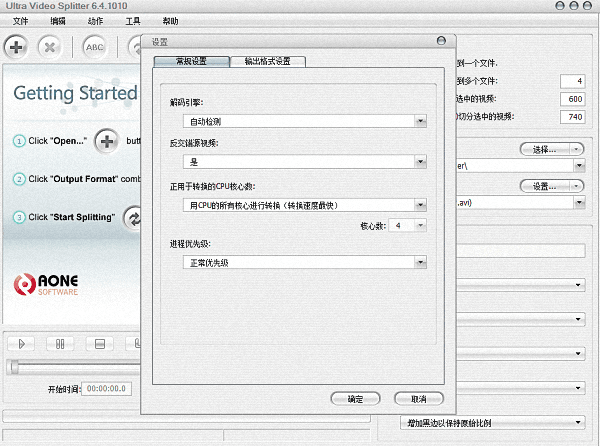Click the field showing value 740
Image resolution: width=600 pixels, height=446 pixels.
pyautogui.click(x=572, y=117)
